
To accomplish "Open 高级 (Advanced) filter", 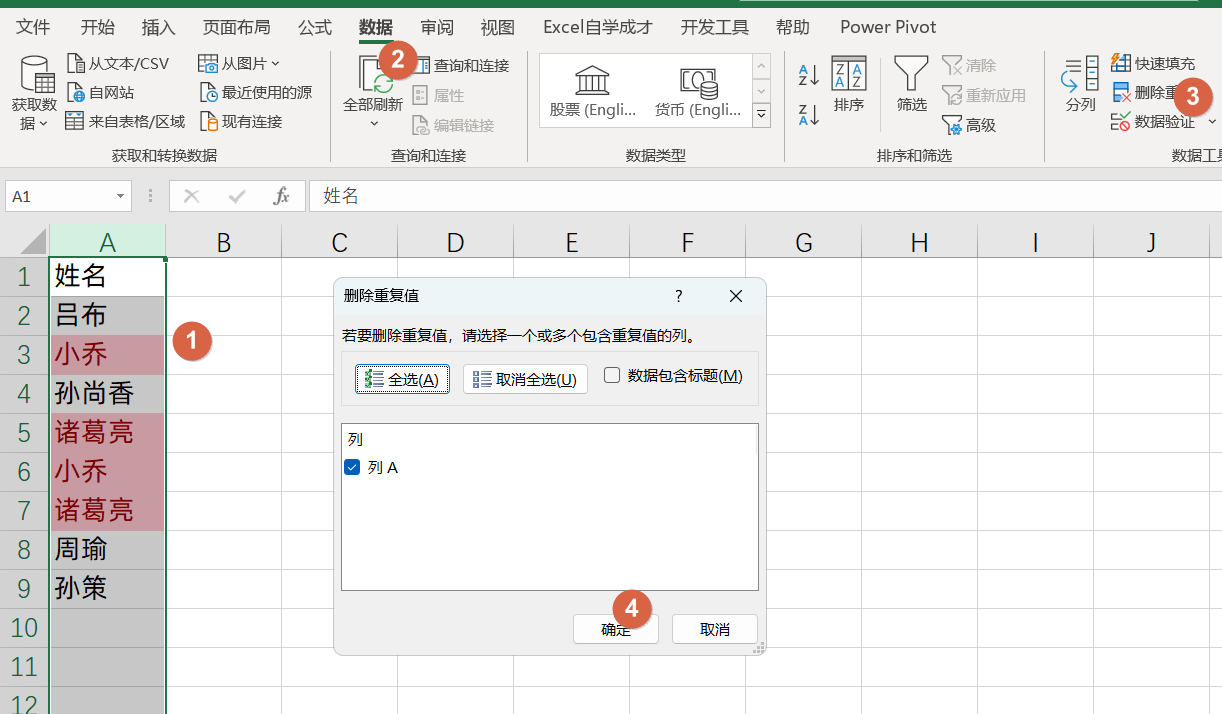I will point(969,126).
